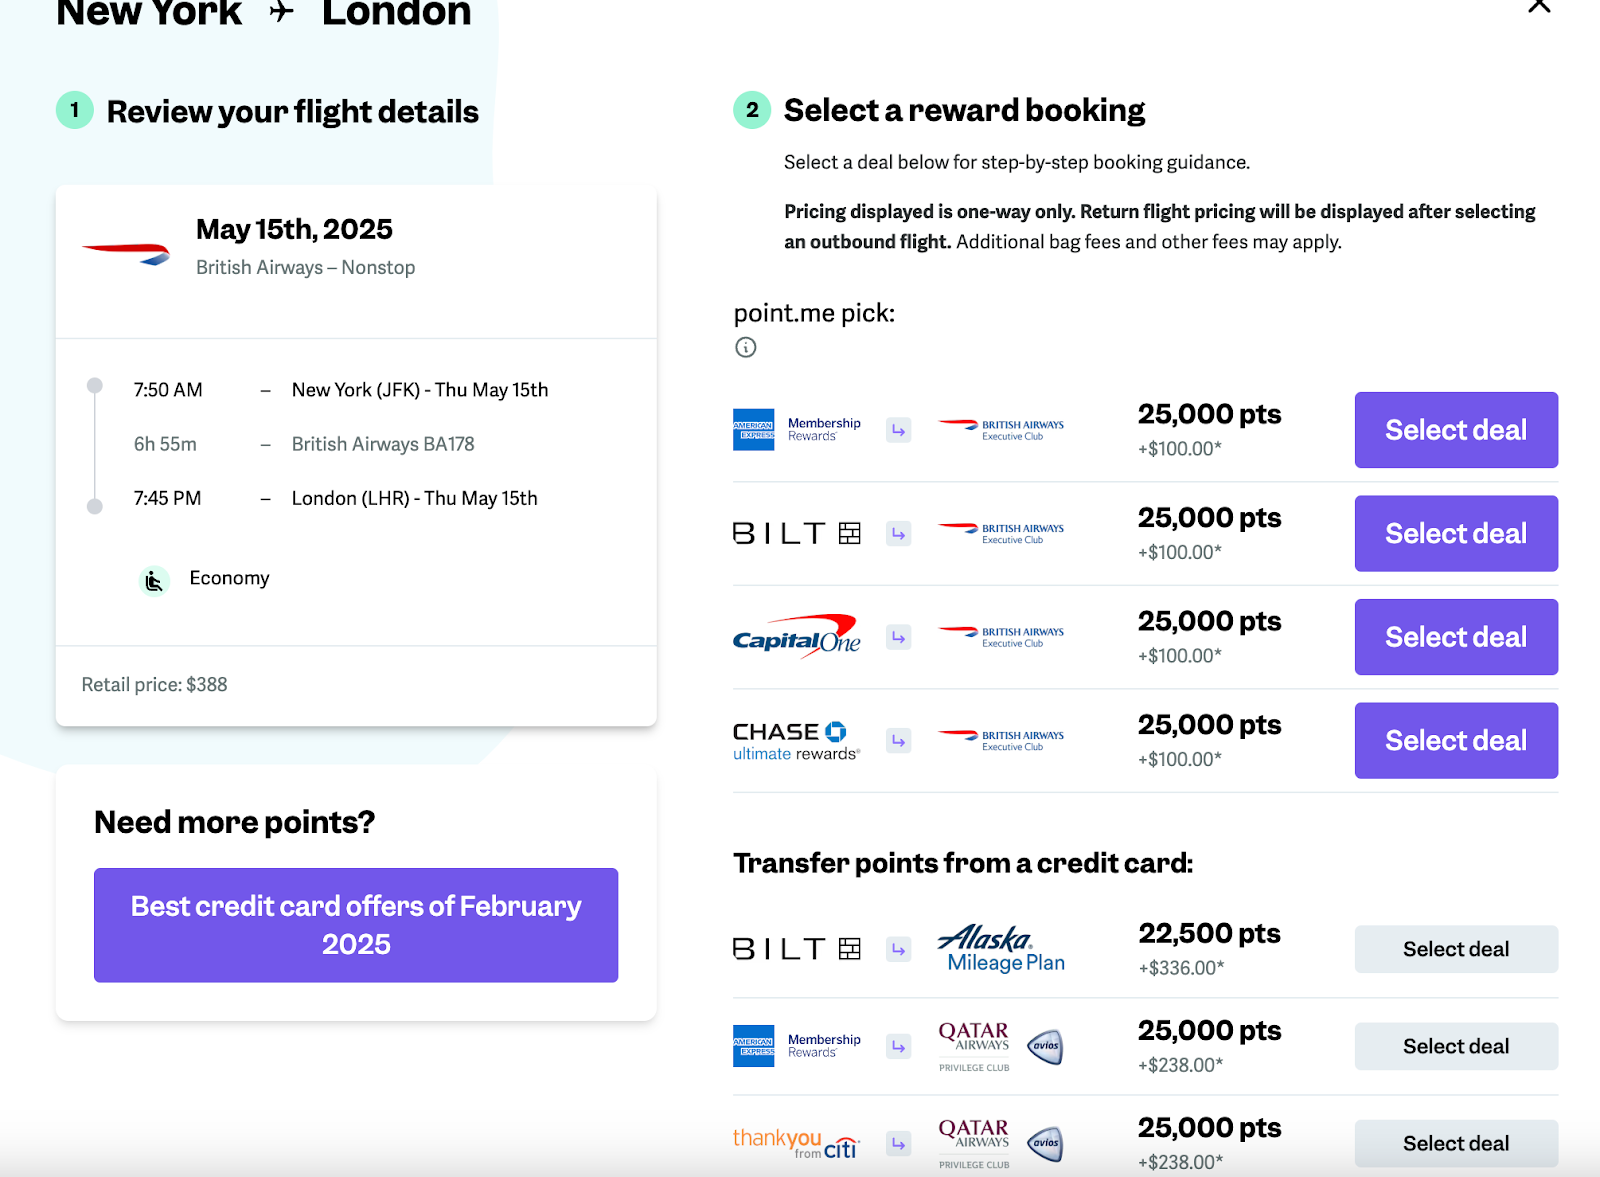Click the British Airways ribbon logo in flight details
Image resolution: width=1600 pixels, height=1177 pixels.
tap(126, 254)
